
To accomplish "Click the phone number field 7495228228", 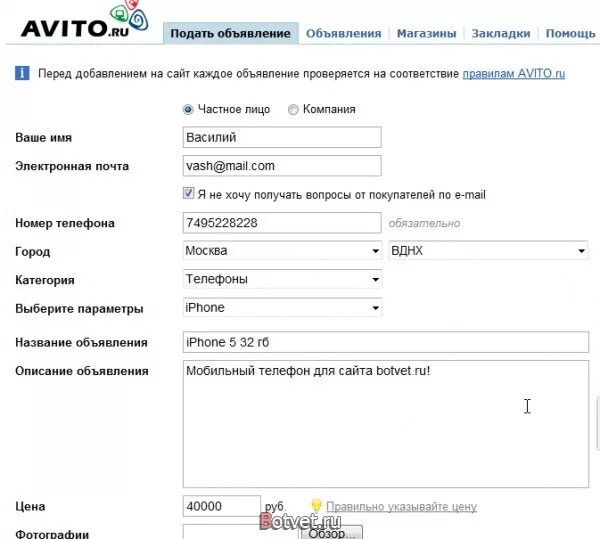I will tap(282, 223).
